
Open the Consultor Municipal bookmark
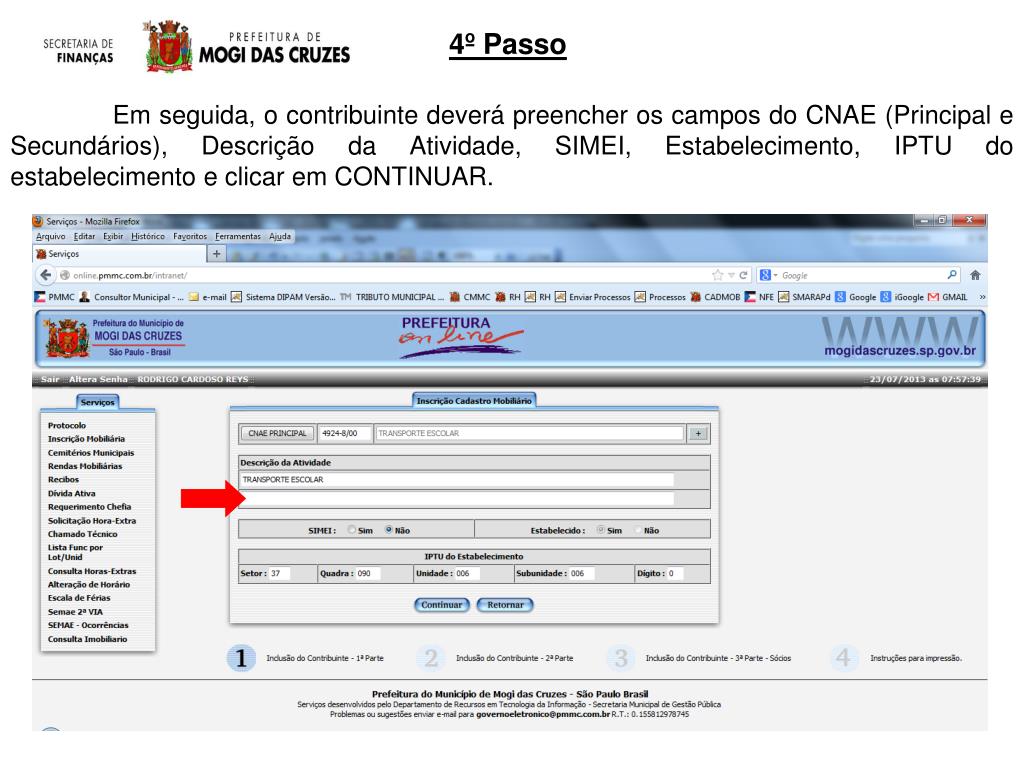[x=132, y=297]
